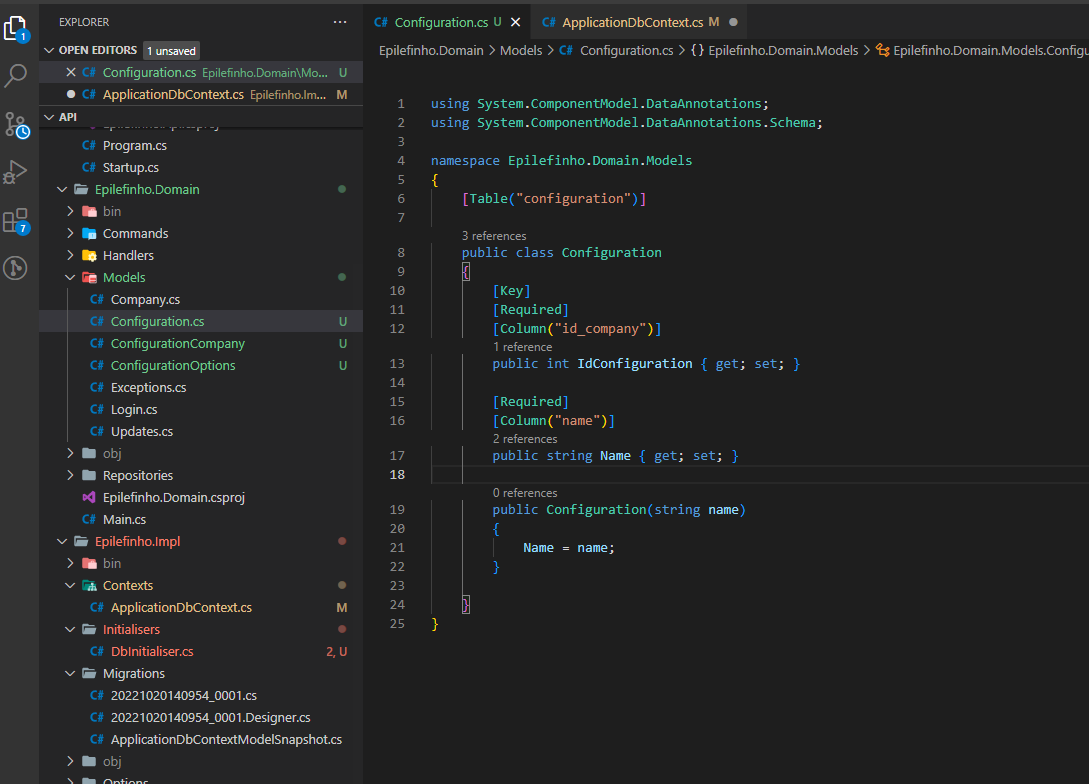Click the '2 references' CodeLens above Name
Image resolution: width=1089 pixels, height=784 pixels.
(525, 439)
